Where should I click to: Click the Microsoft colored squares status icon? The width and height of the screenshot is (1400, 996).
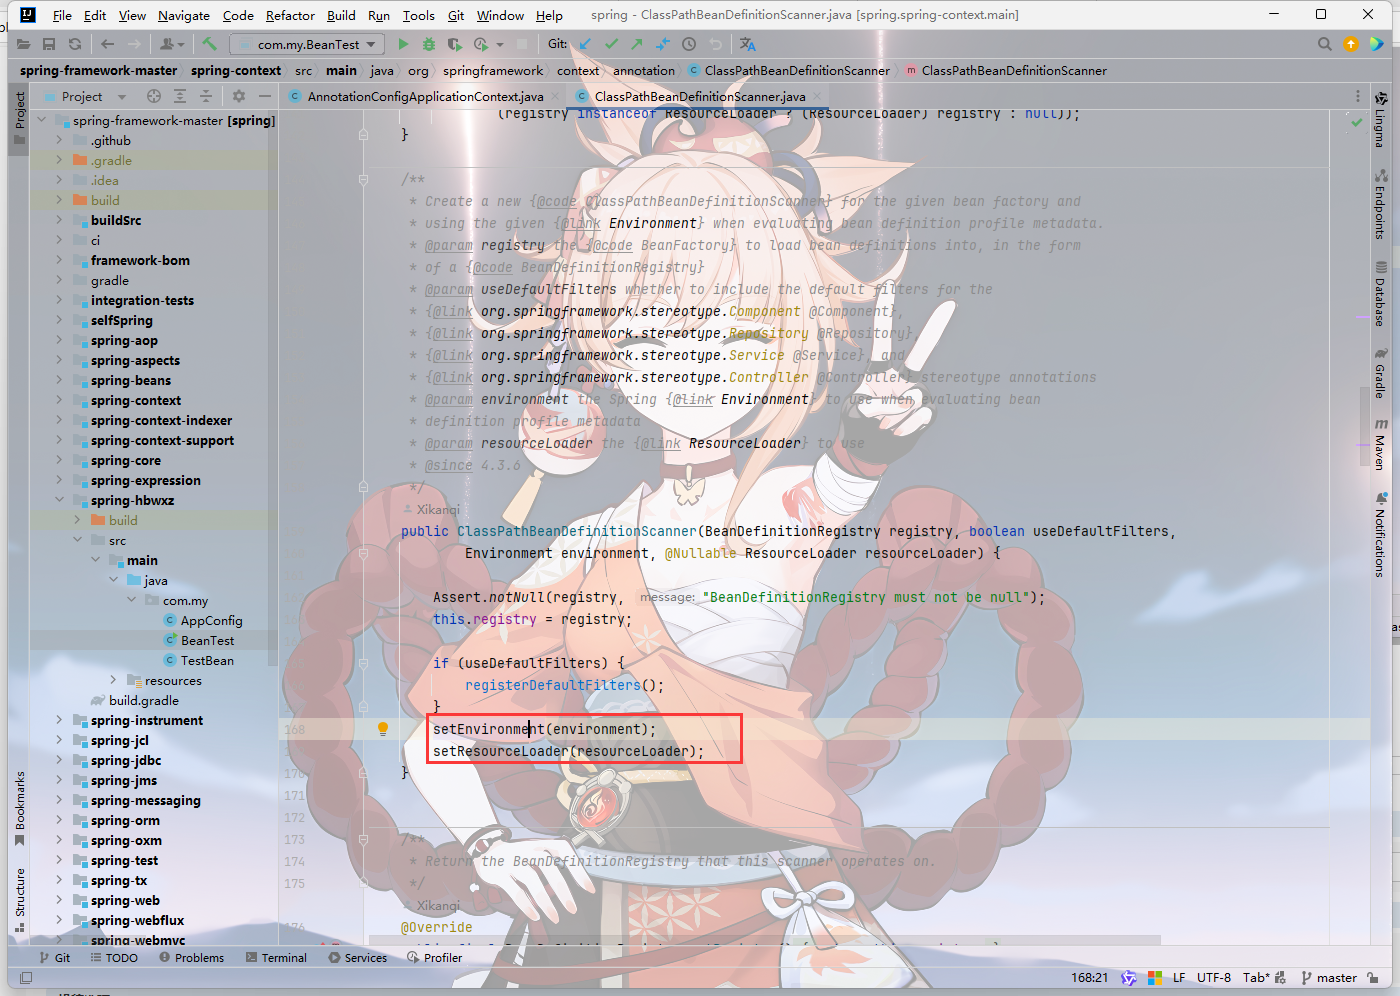pos(1155,978)
